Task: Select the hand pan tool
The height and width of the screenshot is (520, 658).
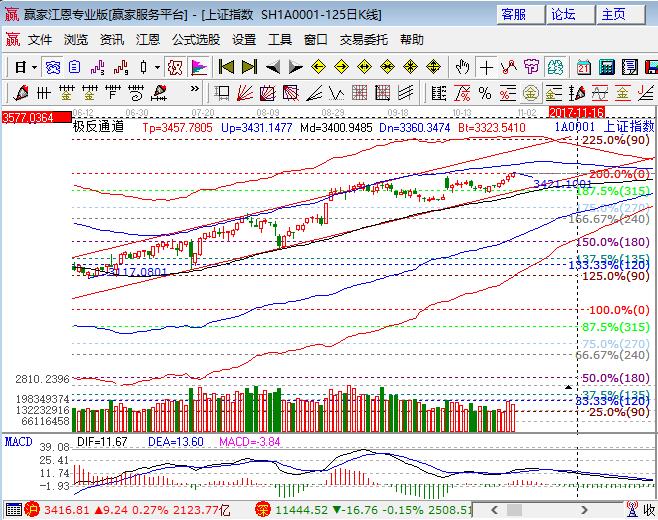Action: pos(462,67)
